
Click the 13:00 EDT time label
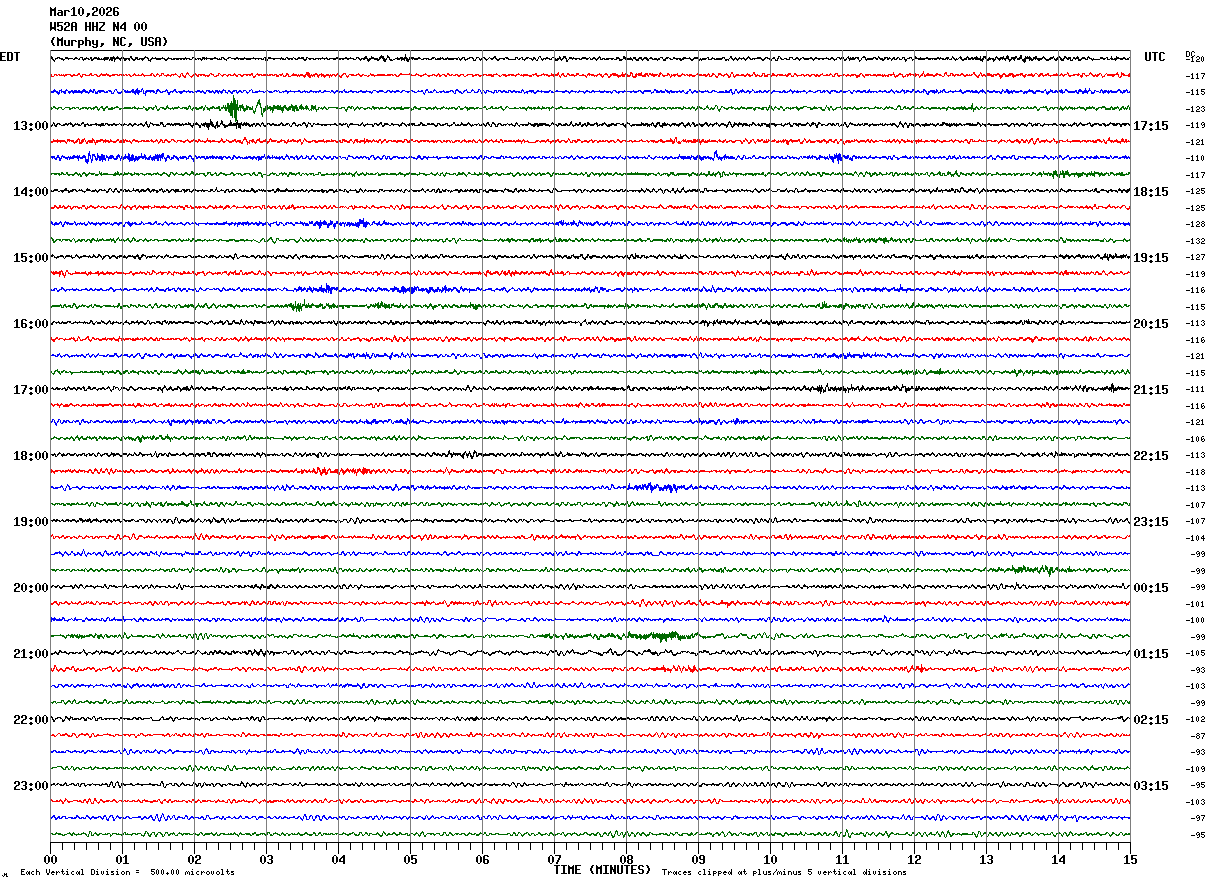pos(30,126)
